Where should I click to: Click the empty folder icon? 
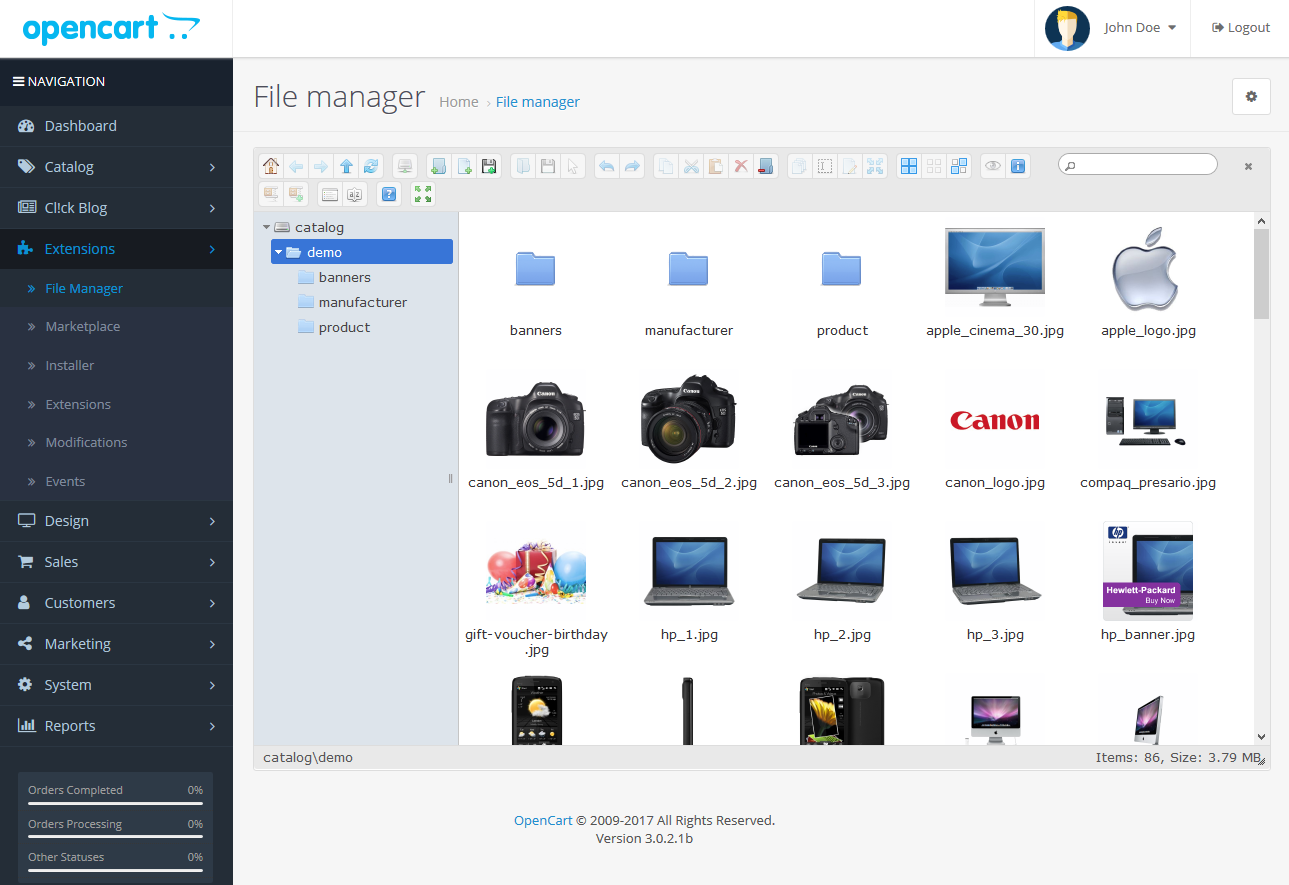(766, 166)
